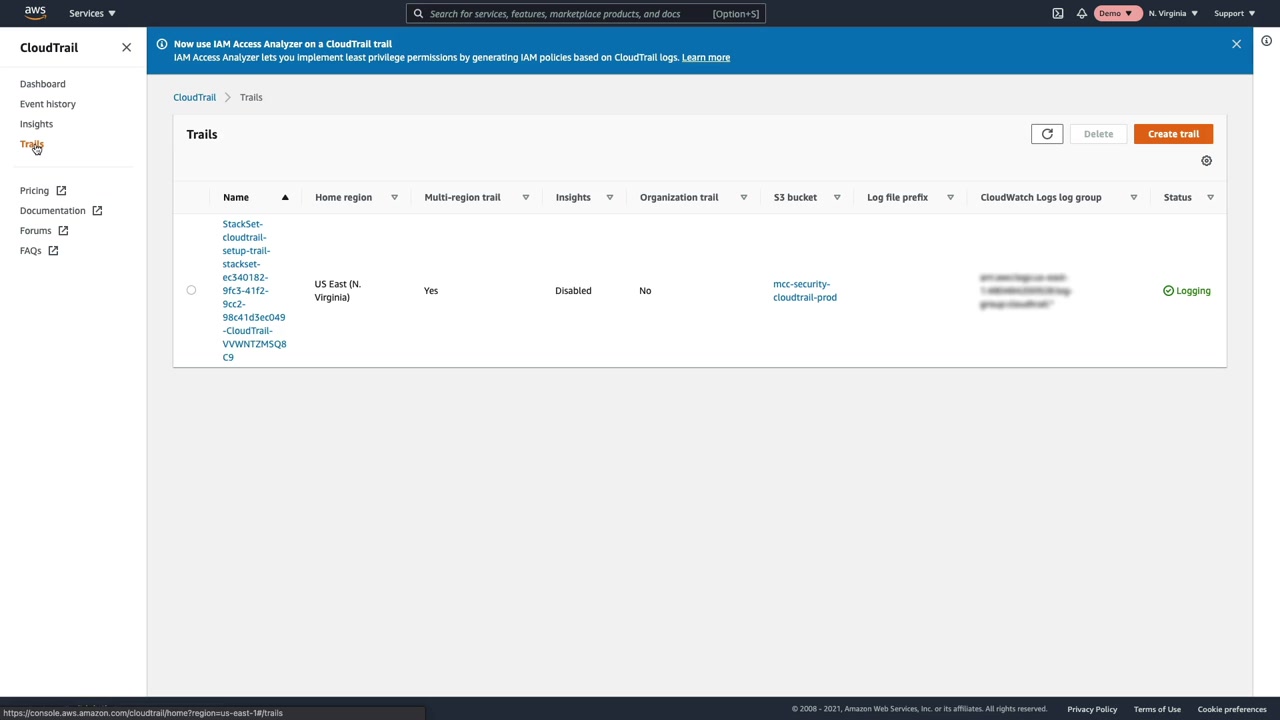Open the StackSet-cloudtrail-setup trail link

254,290
